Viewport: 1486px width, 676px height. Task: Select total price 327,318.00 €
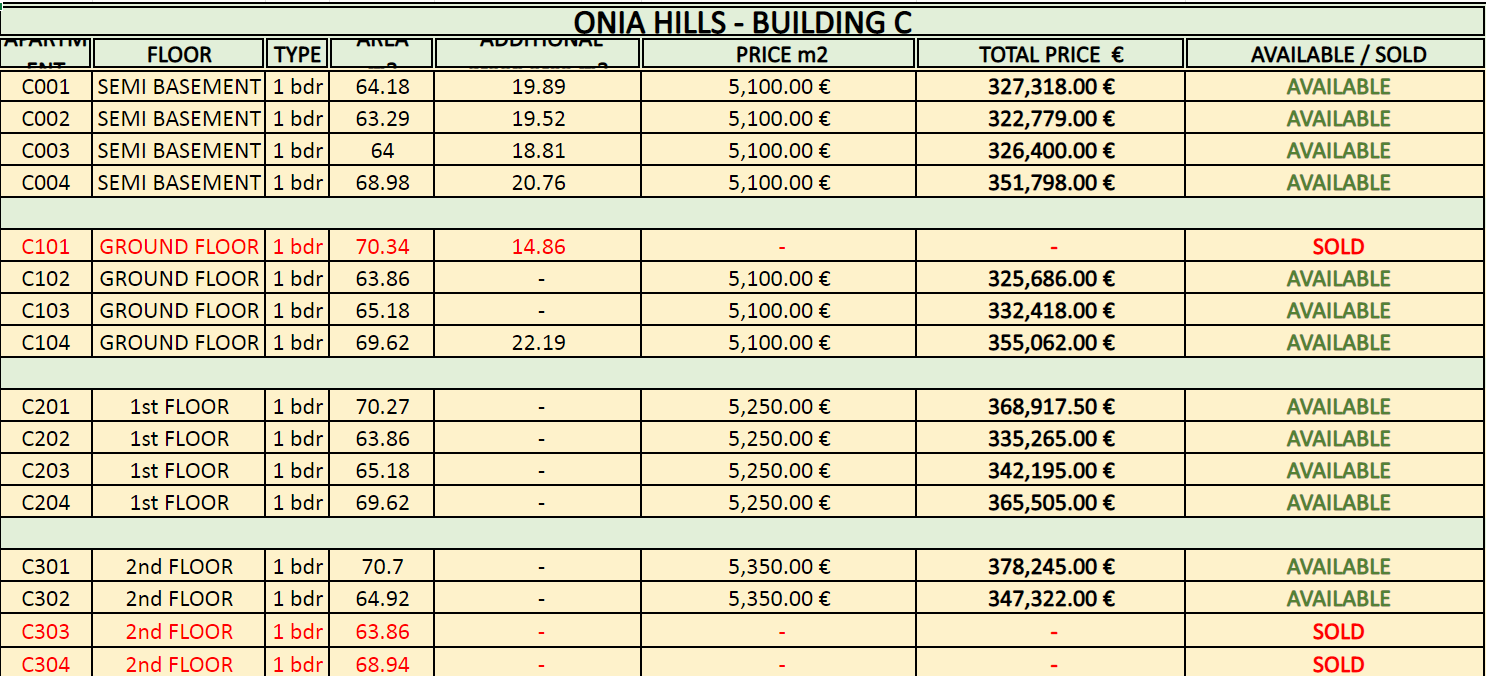[1051, 87]
